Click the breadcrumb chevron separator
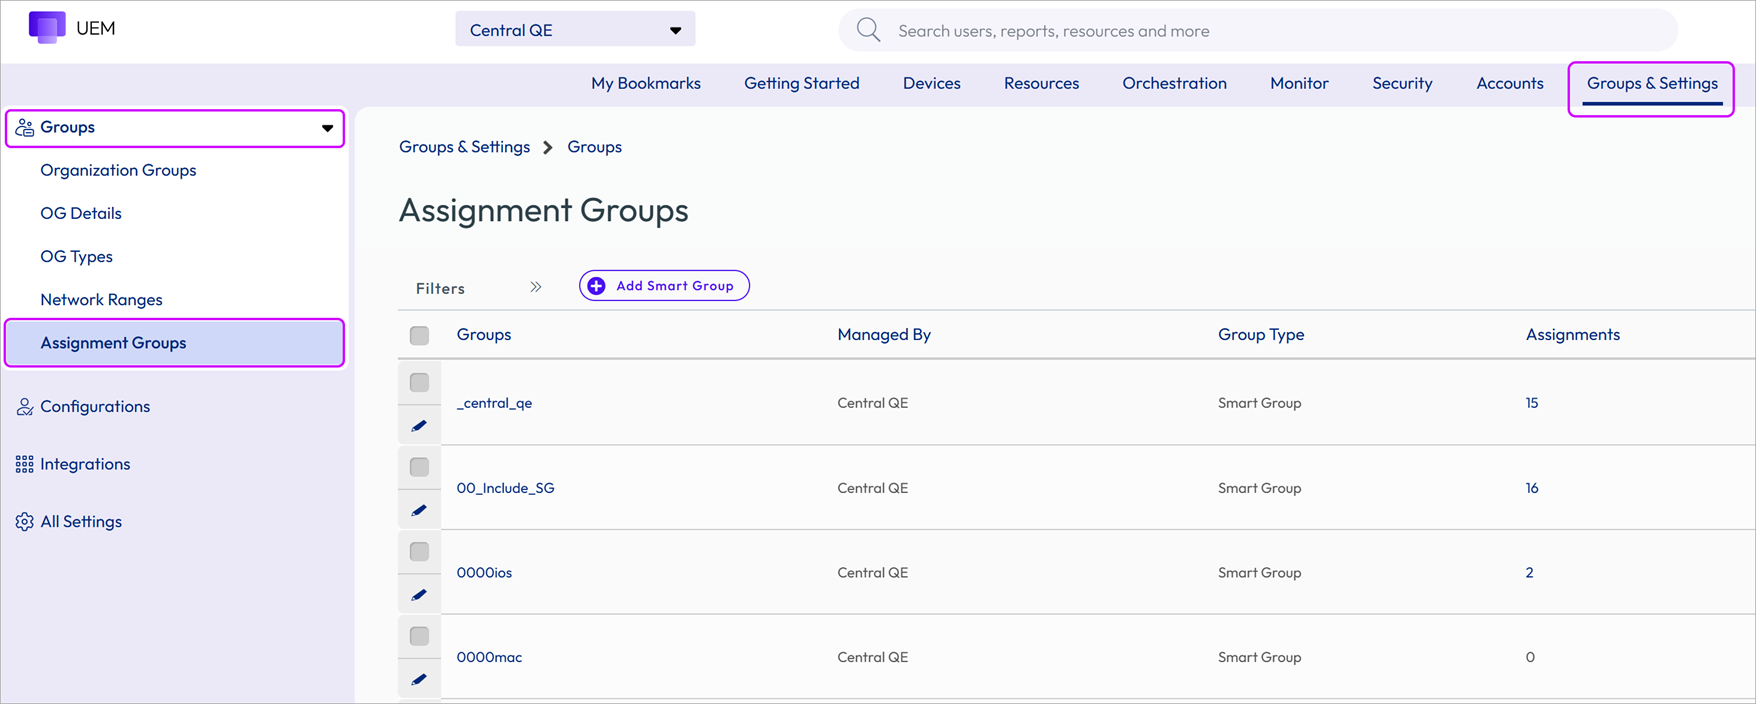This screenshot has height=704, width=1756. click(548, 147)
